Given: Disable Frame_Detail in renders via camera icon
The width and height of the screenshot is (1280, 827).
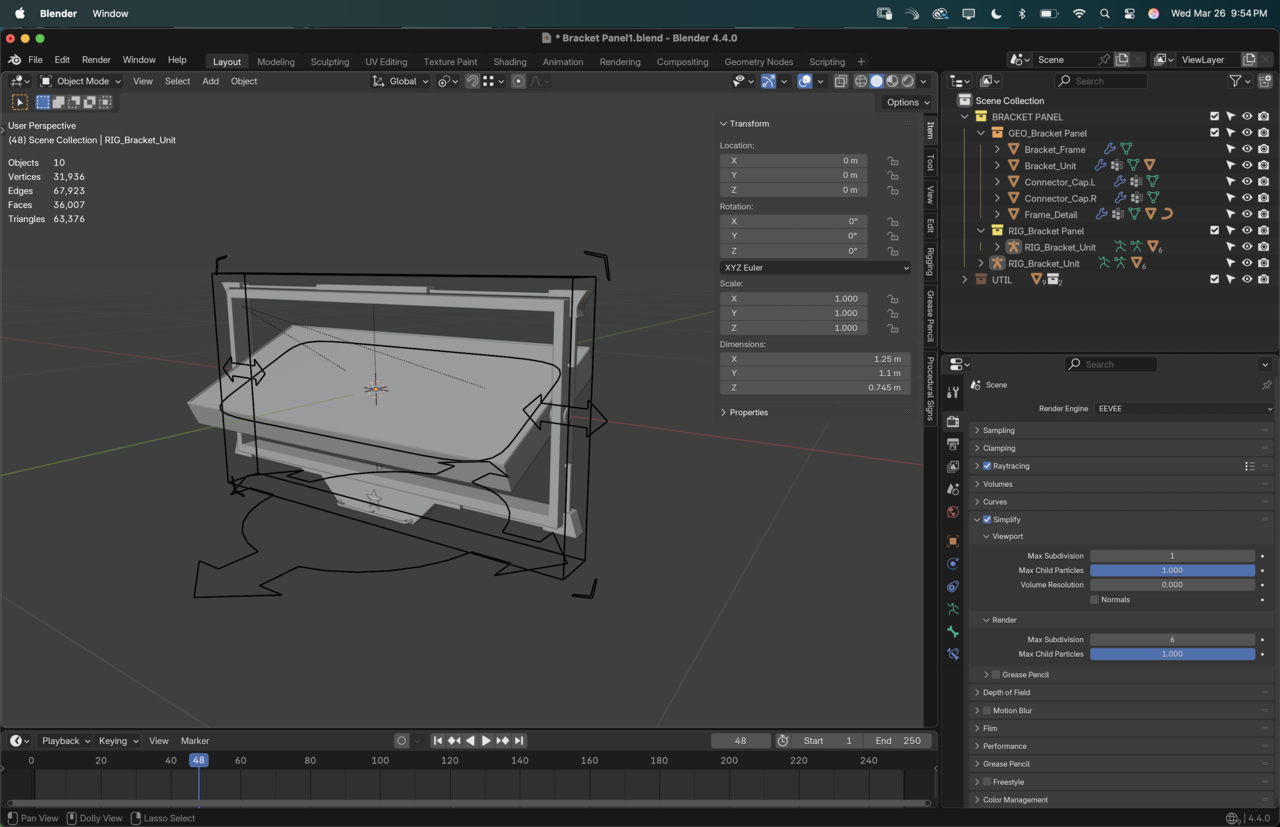Looking at the screenshot, I should (x=1264, y=214).
